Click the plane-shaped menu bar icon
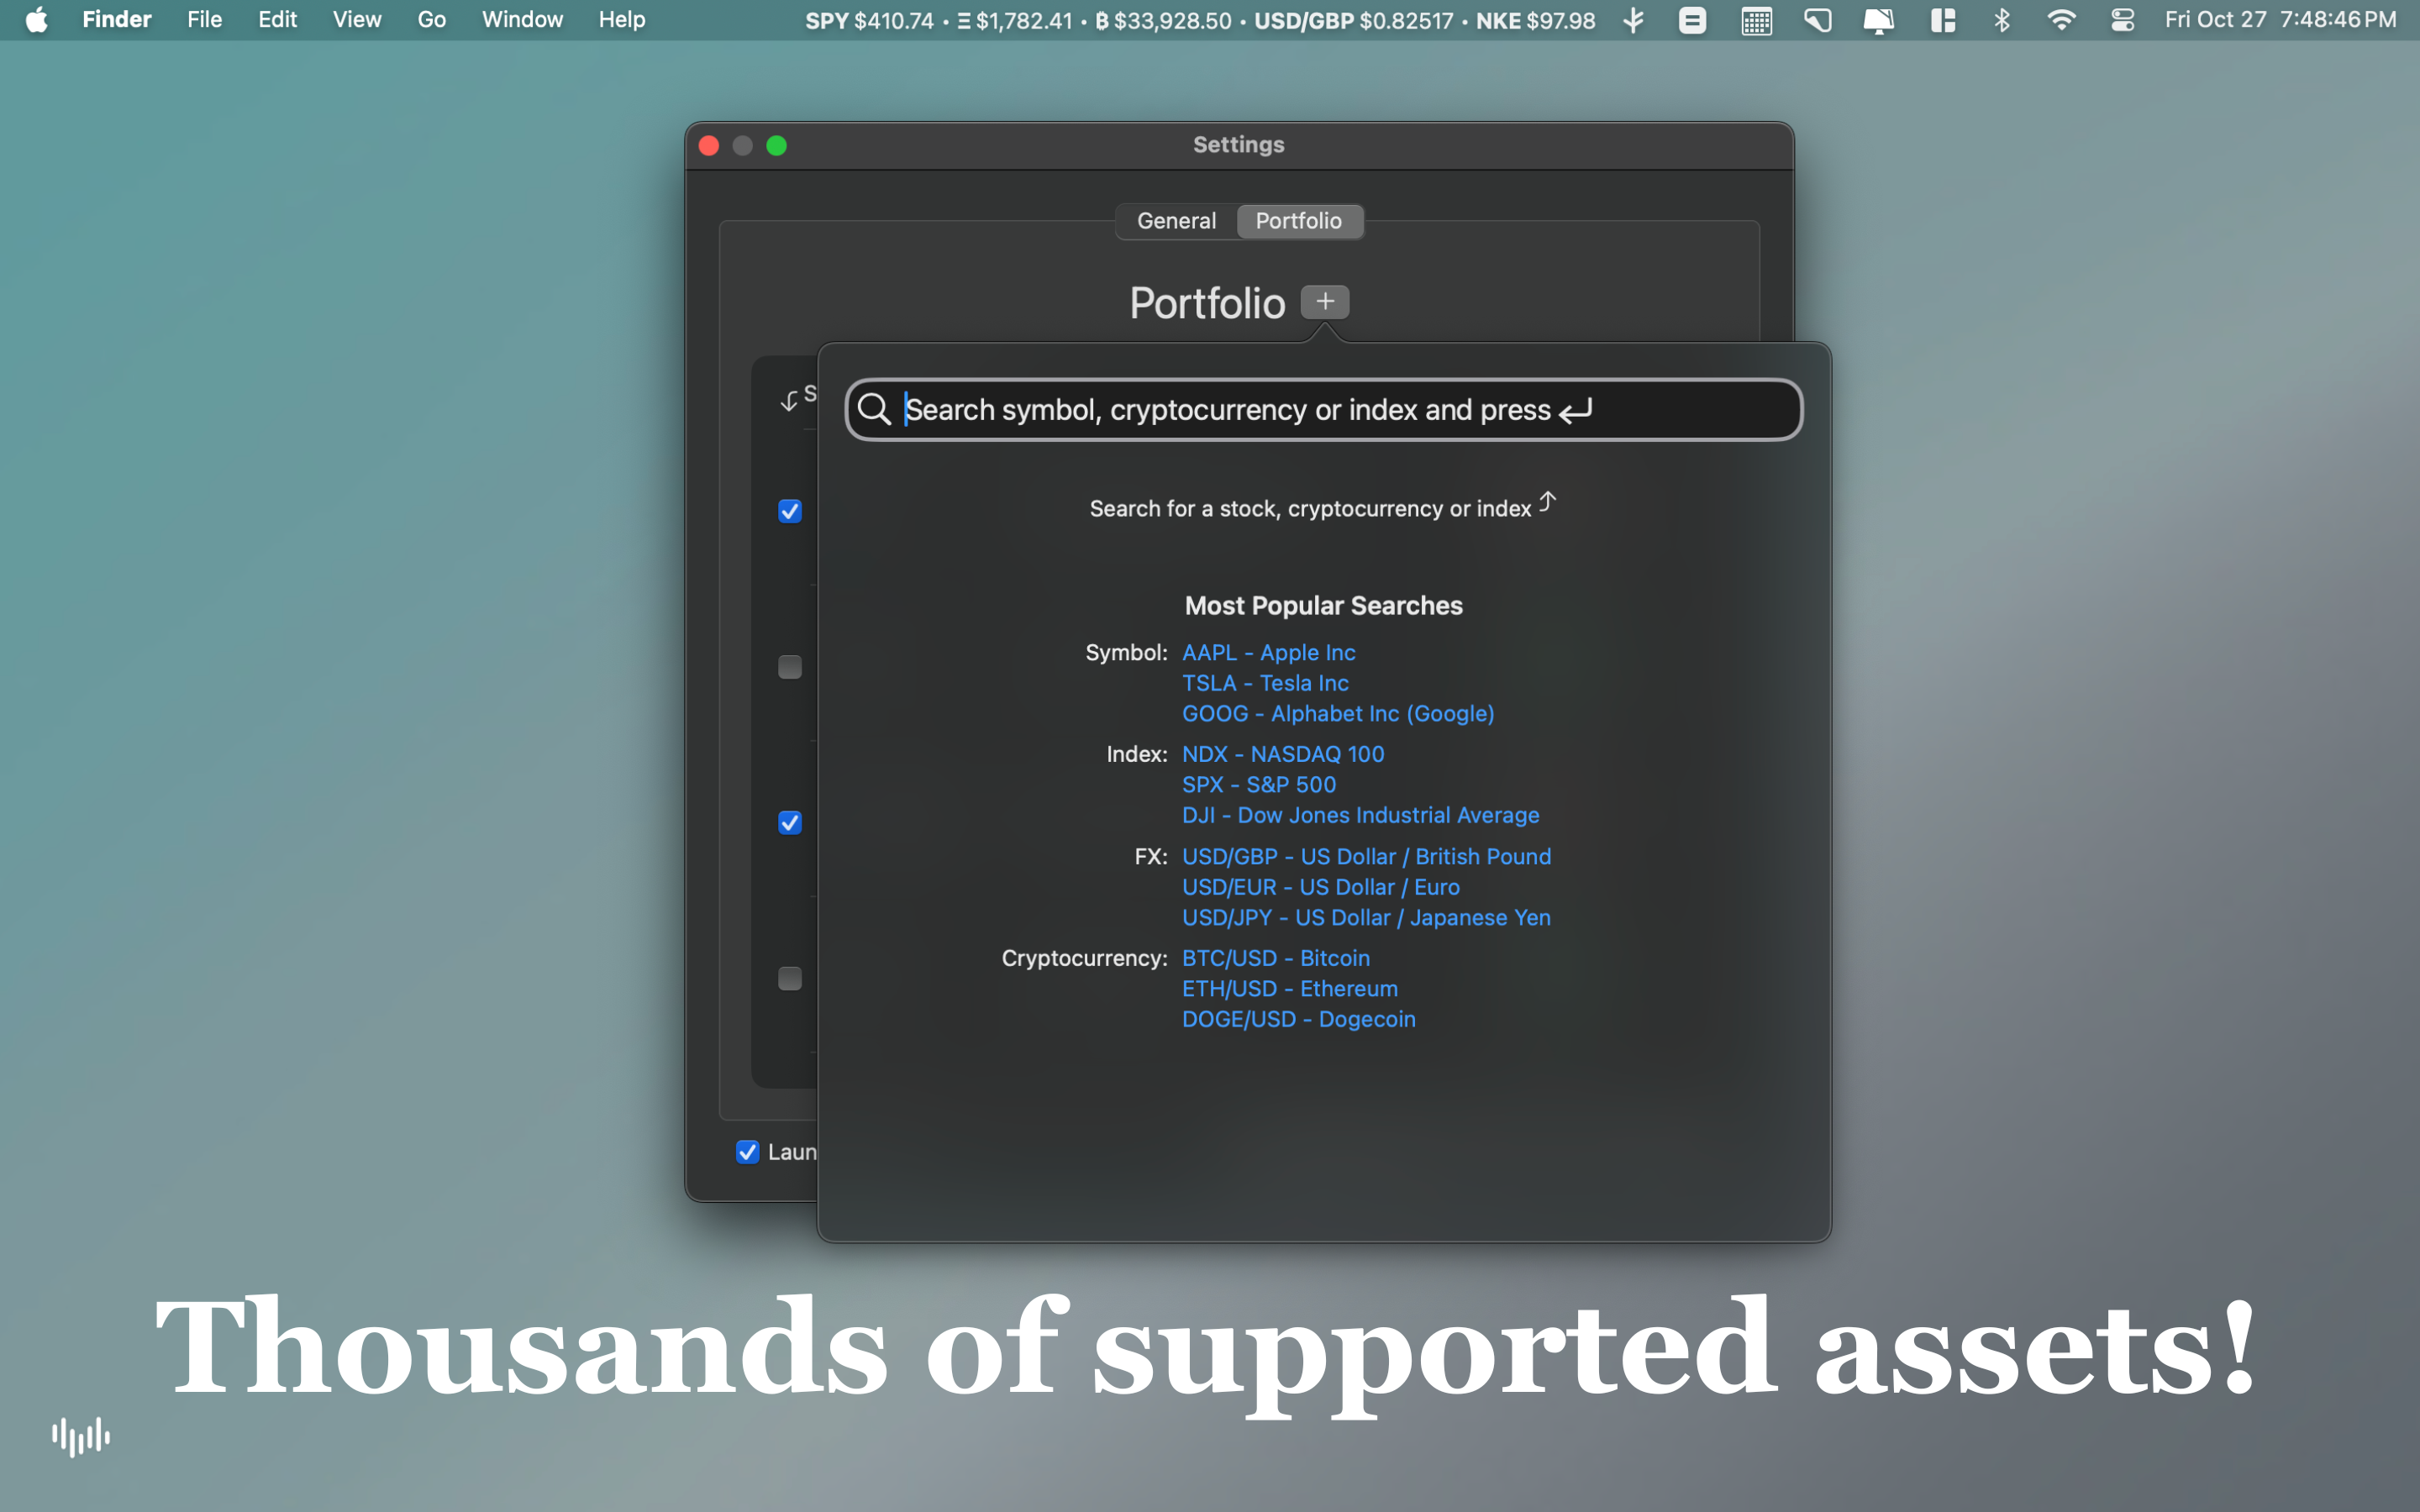 [1633, 20]
